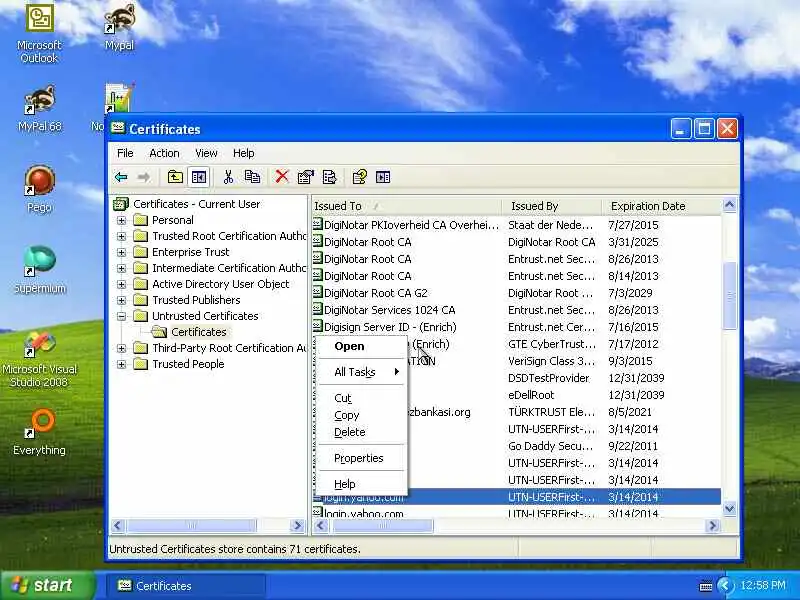Screen dimensions: 800x600
Task: Click the Copy toolbar icon
Action: (x=252, y=177)
